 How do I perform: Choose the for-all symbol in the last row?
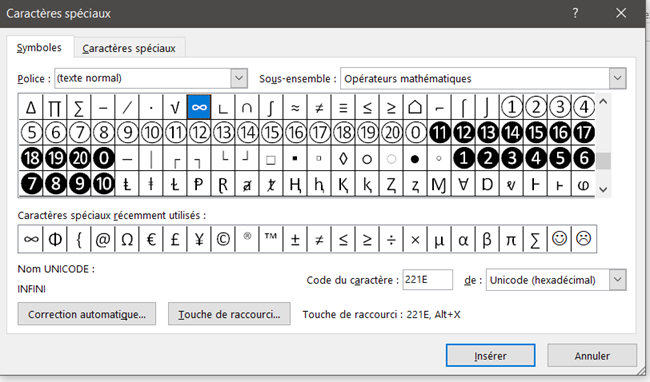pos(463,184)
